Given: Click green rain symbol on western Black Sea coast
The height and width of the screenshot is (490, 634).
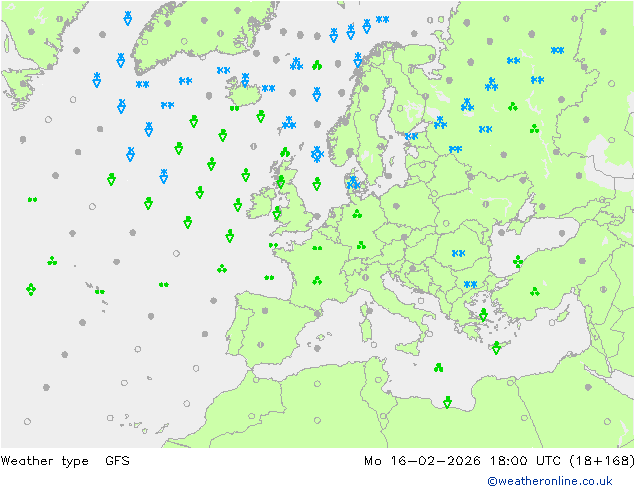Looking at the screenshot, I should [518, 262].
